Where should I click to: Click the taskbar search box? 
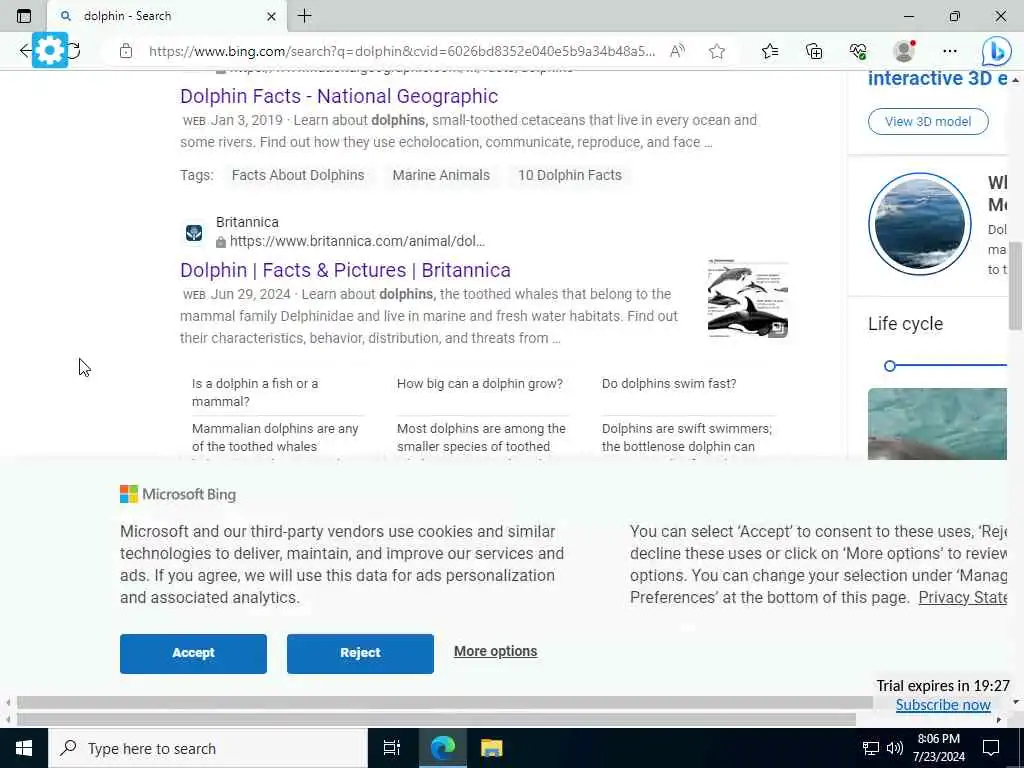click(208, 748)
